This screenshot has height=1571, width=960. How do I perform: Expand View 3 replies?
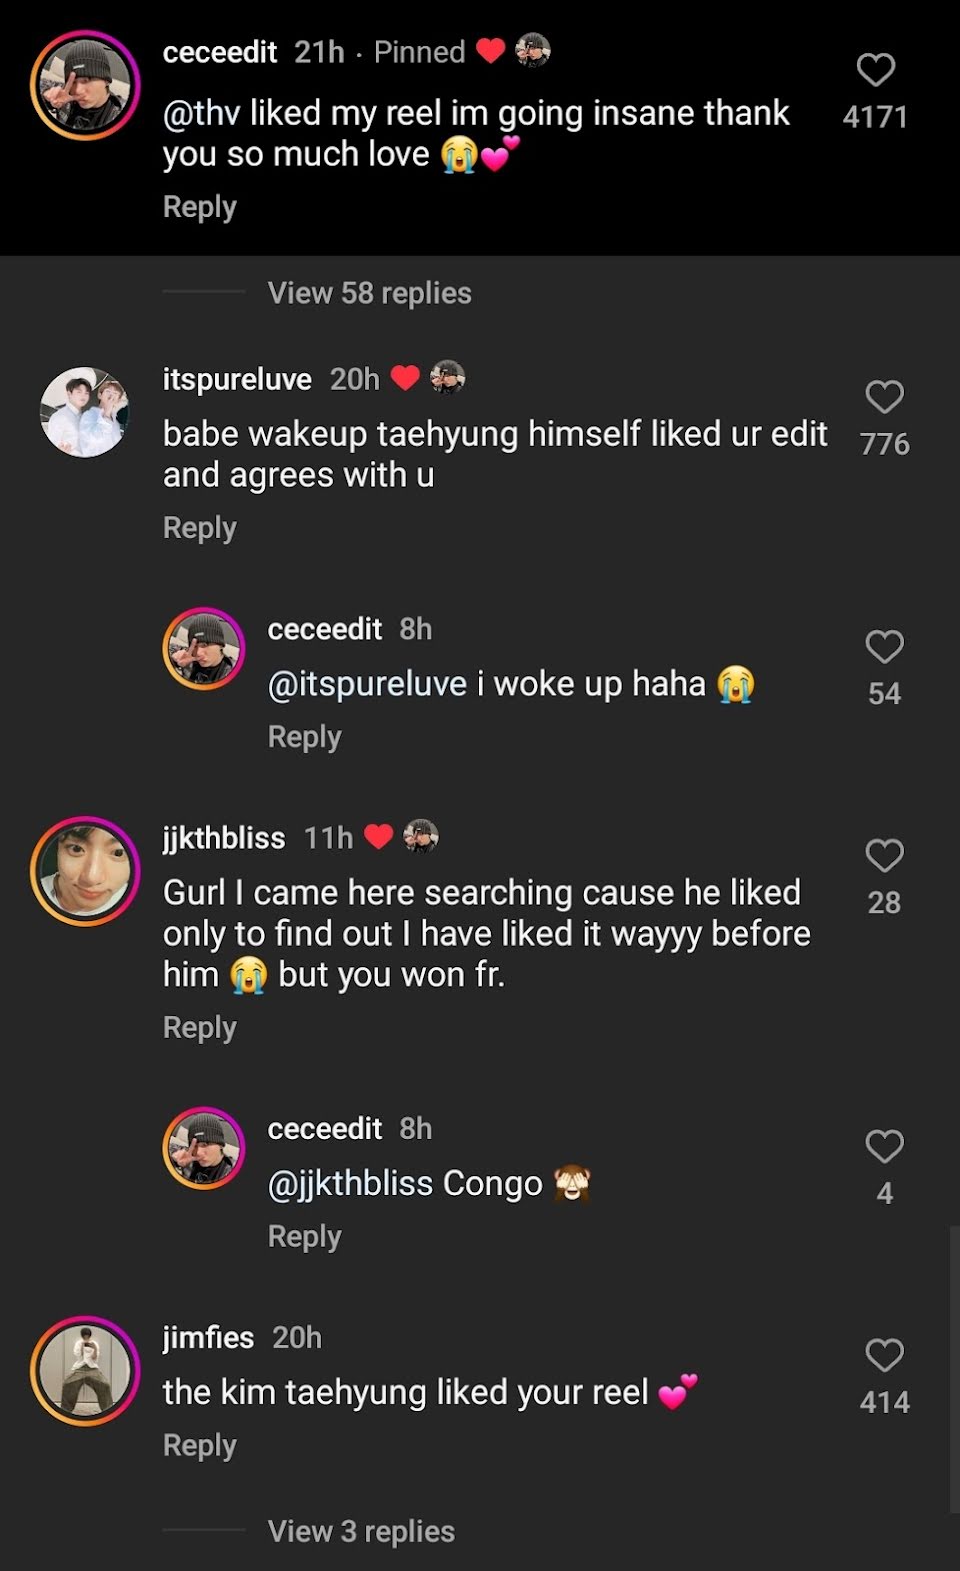coord(361,1531)
